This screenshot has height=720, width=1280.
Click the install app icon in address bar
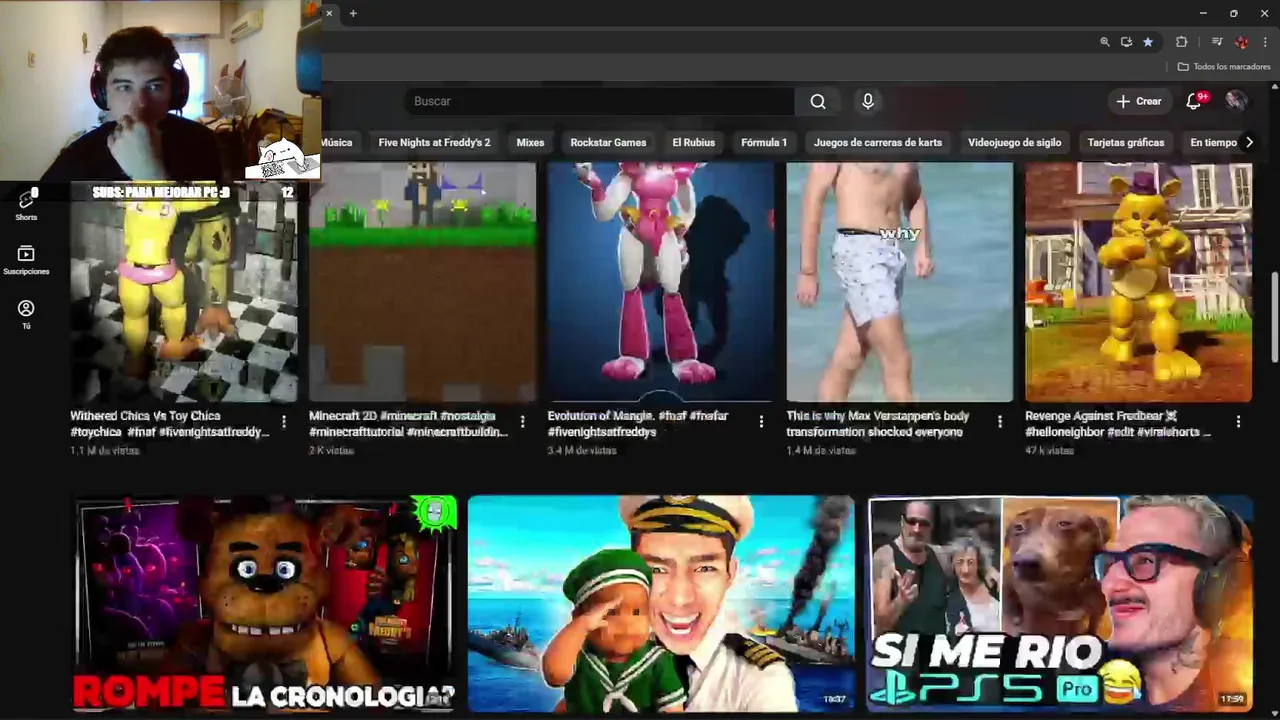(x=1126, y=42)
